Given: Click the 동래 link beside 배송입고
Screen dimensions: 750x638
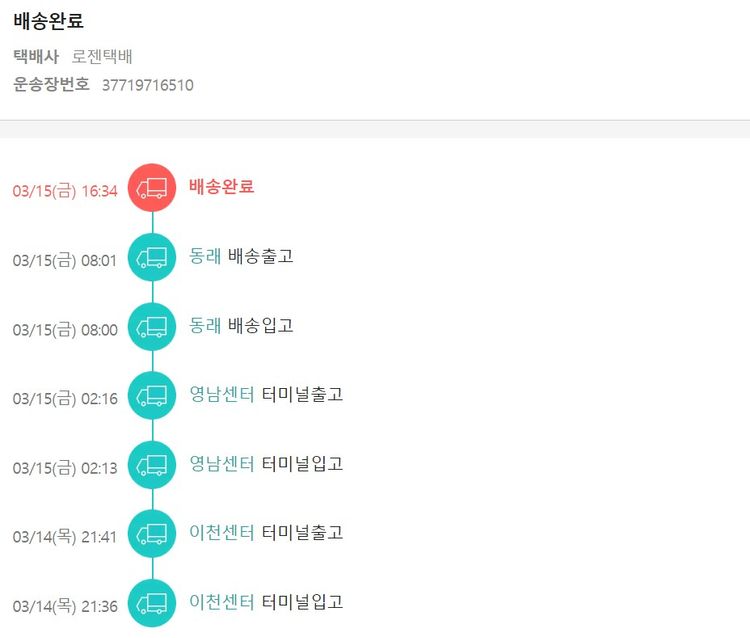Looking at the screenshot, I should pos(205,325).
